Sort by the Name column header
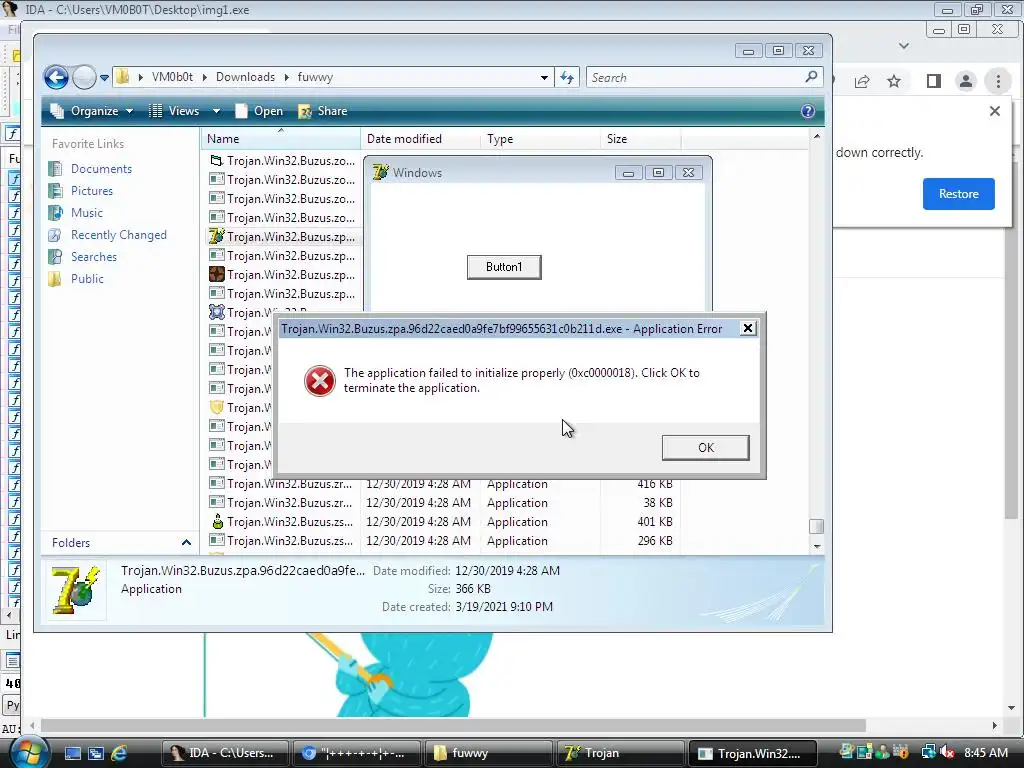Viewport: 1024px width, 768px height. tap(280, 138)
